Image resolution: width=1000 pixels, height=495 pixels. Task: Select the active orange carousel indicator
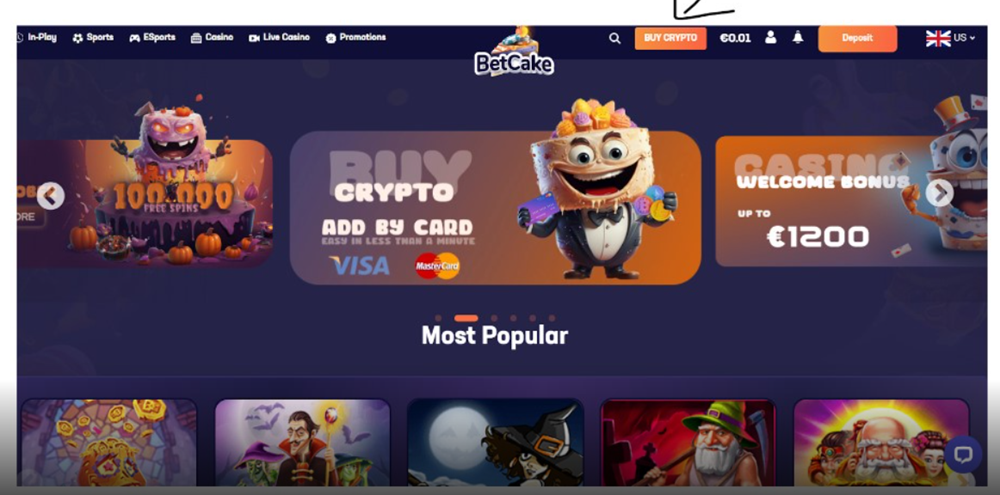coord(466,318)
